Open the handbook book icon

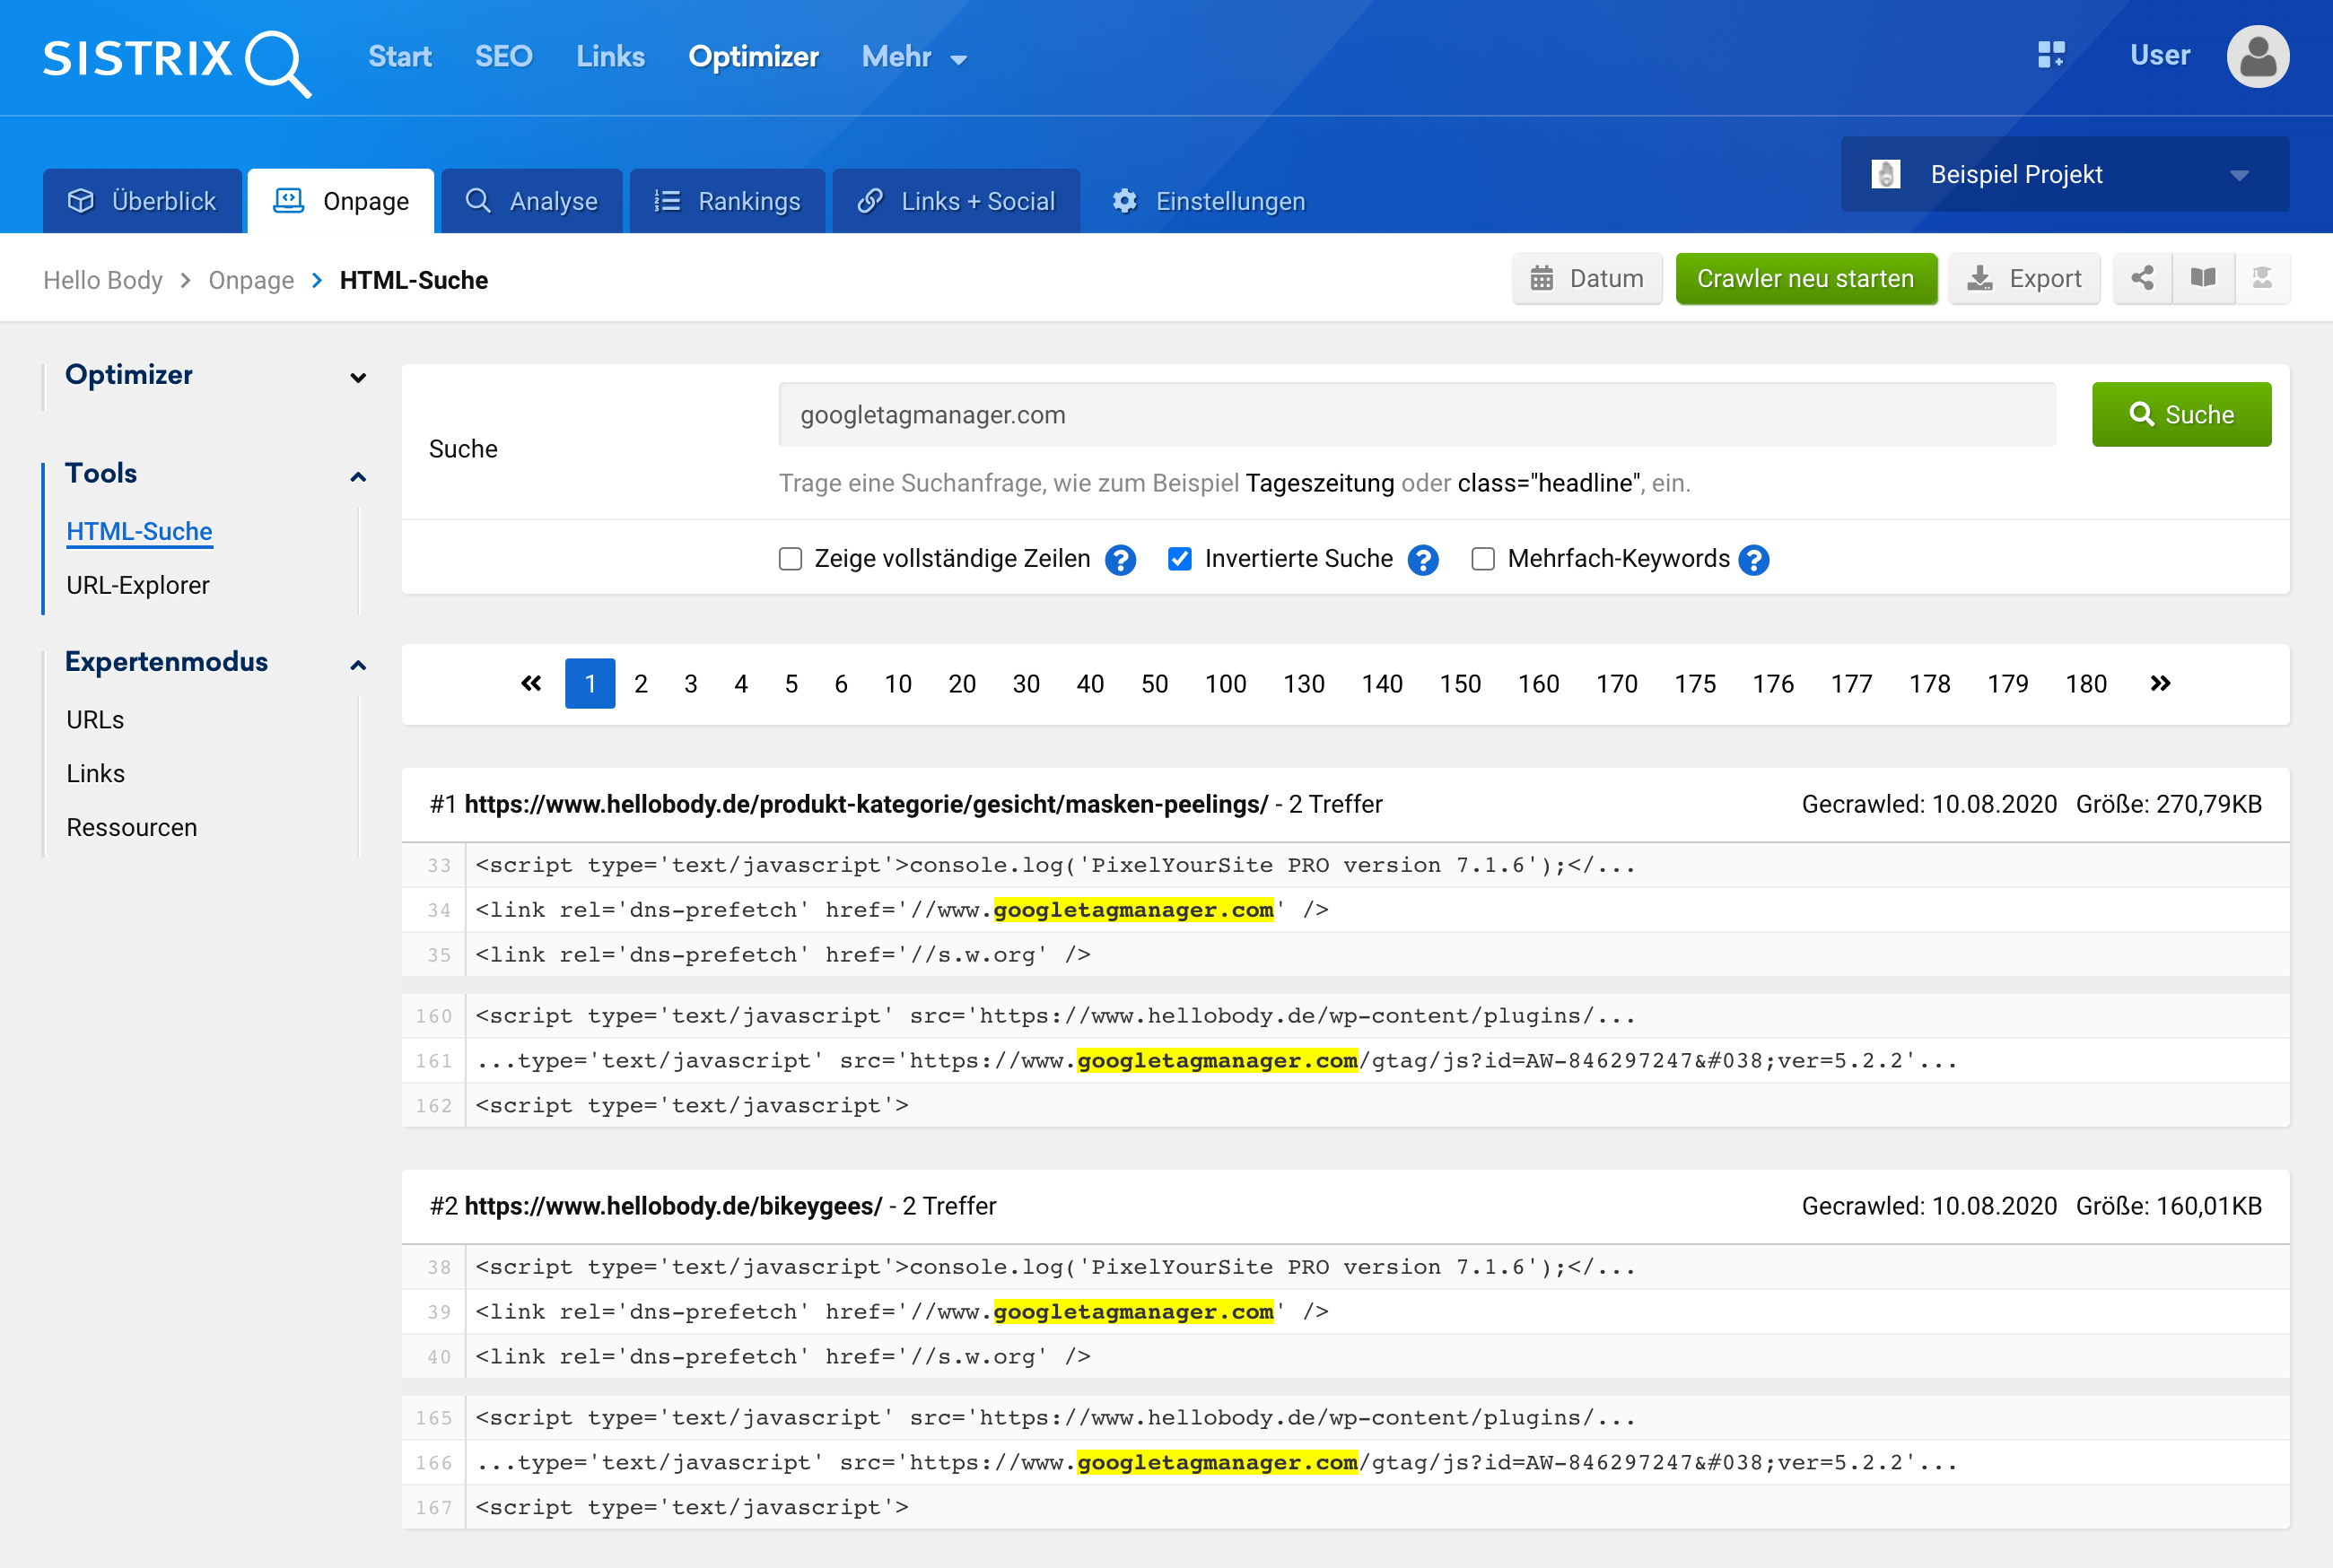coord(2202,278)
